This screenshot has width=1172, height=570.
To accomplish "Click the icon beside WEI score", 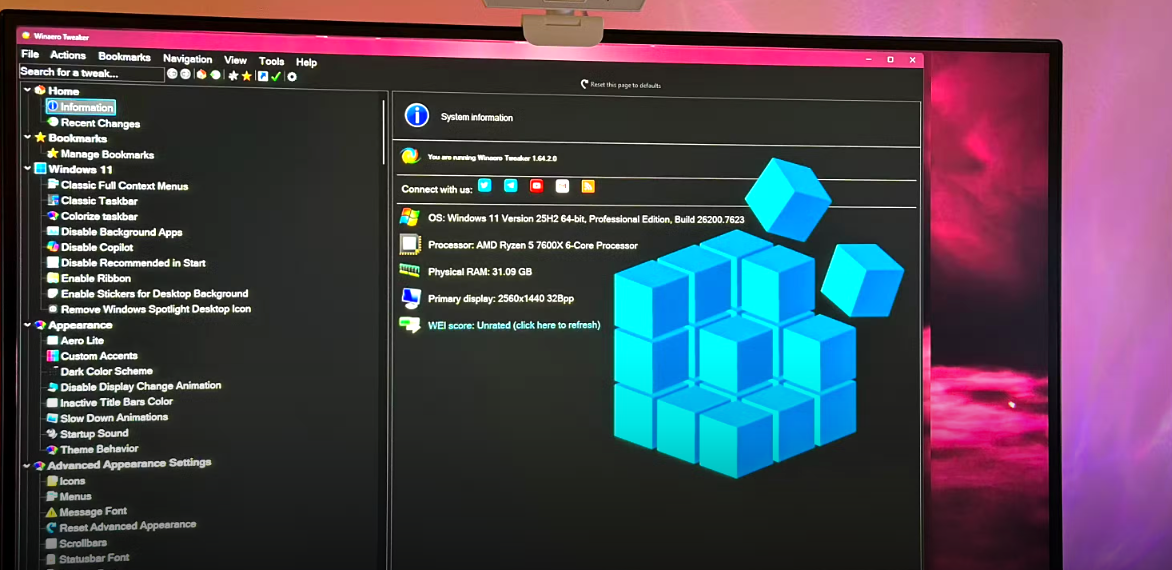I will pos(410,325).
